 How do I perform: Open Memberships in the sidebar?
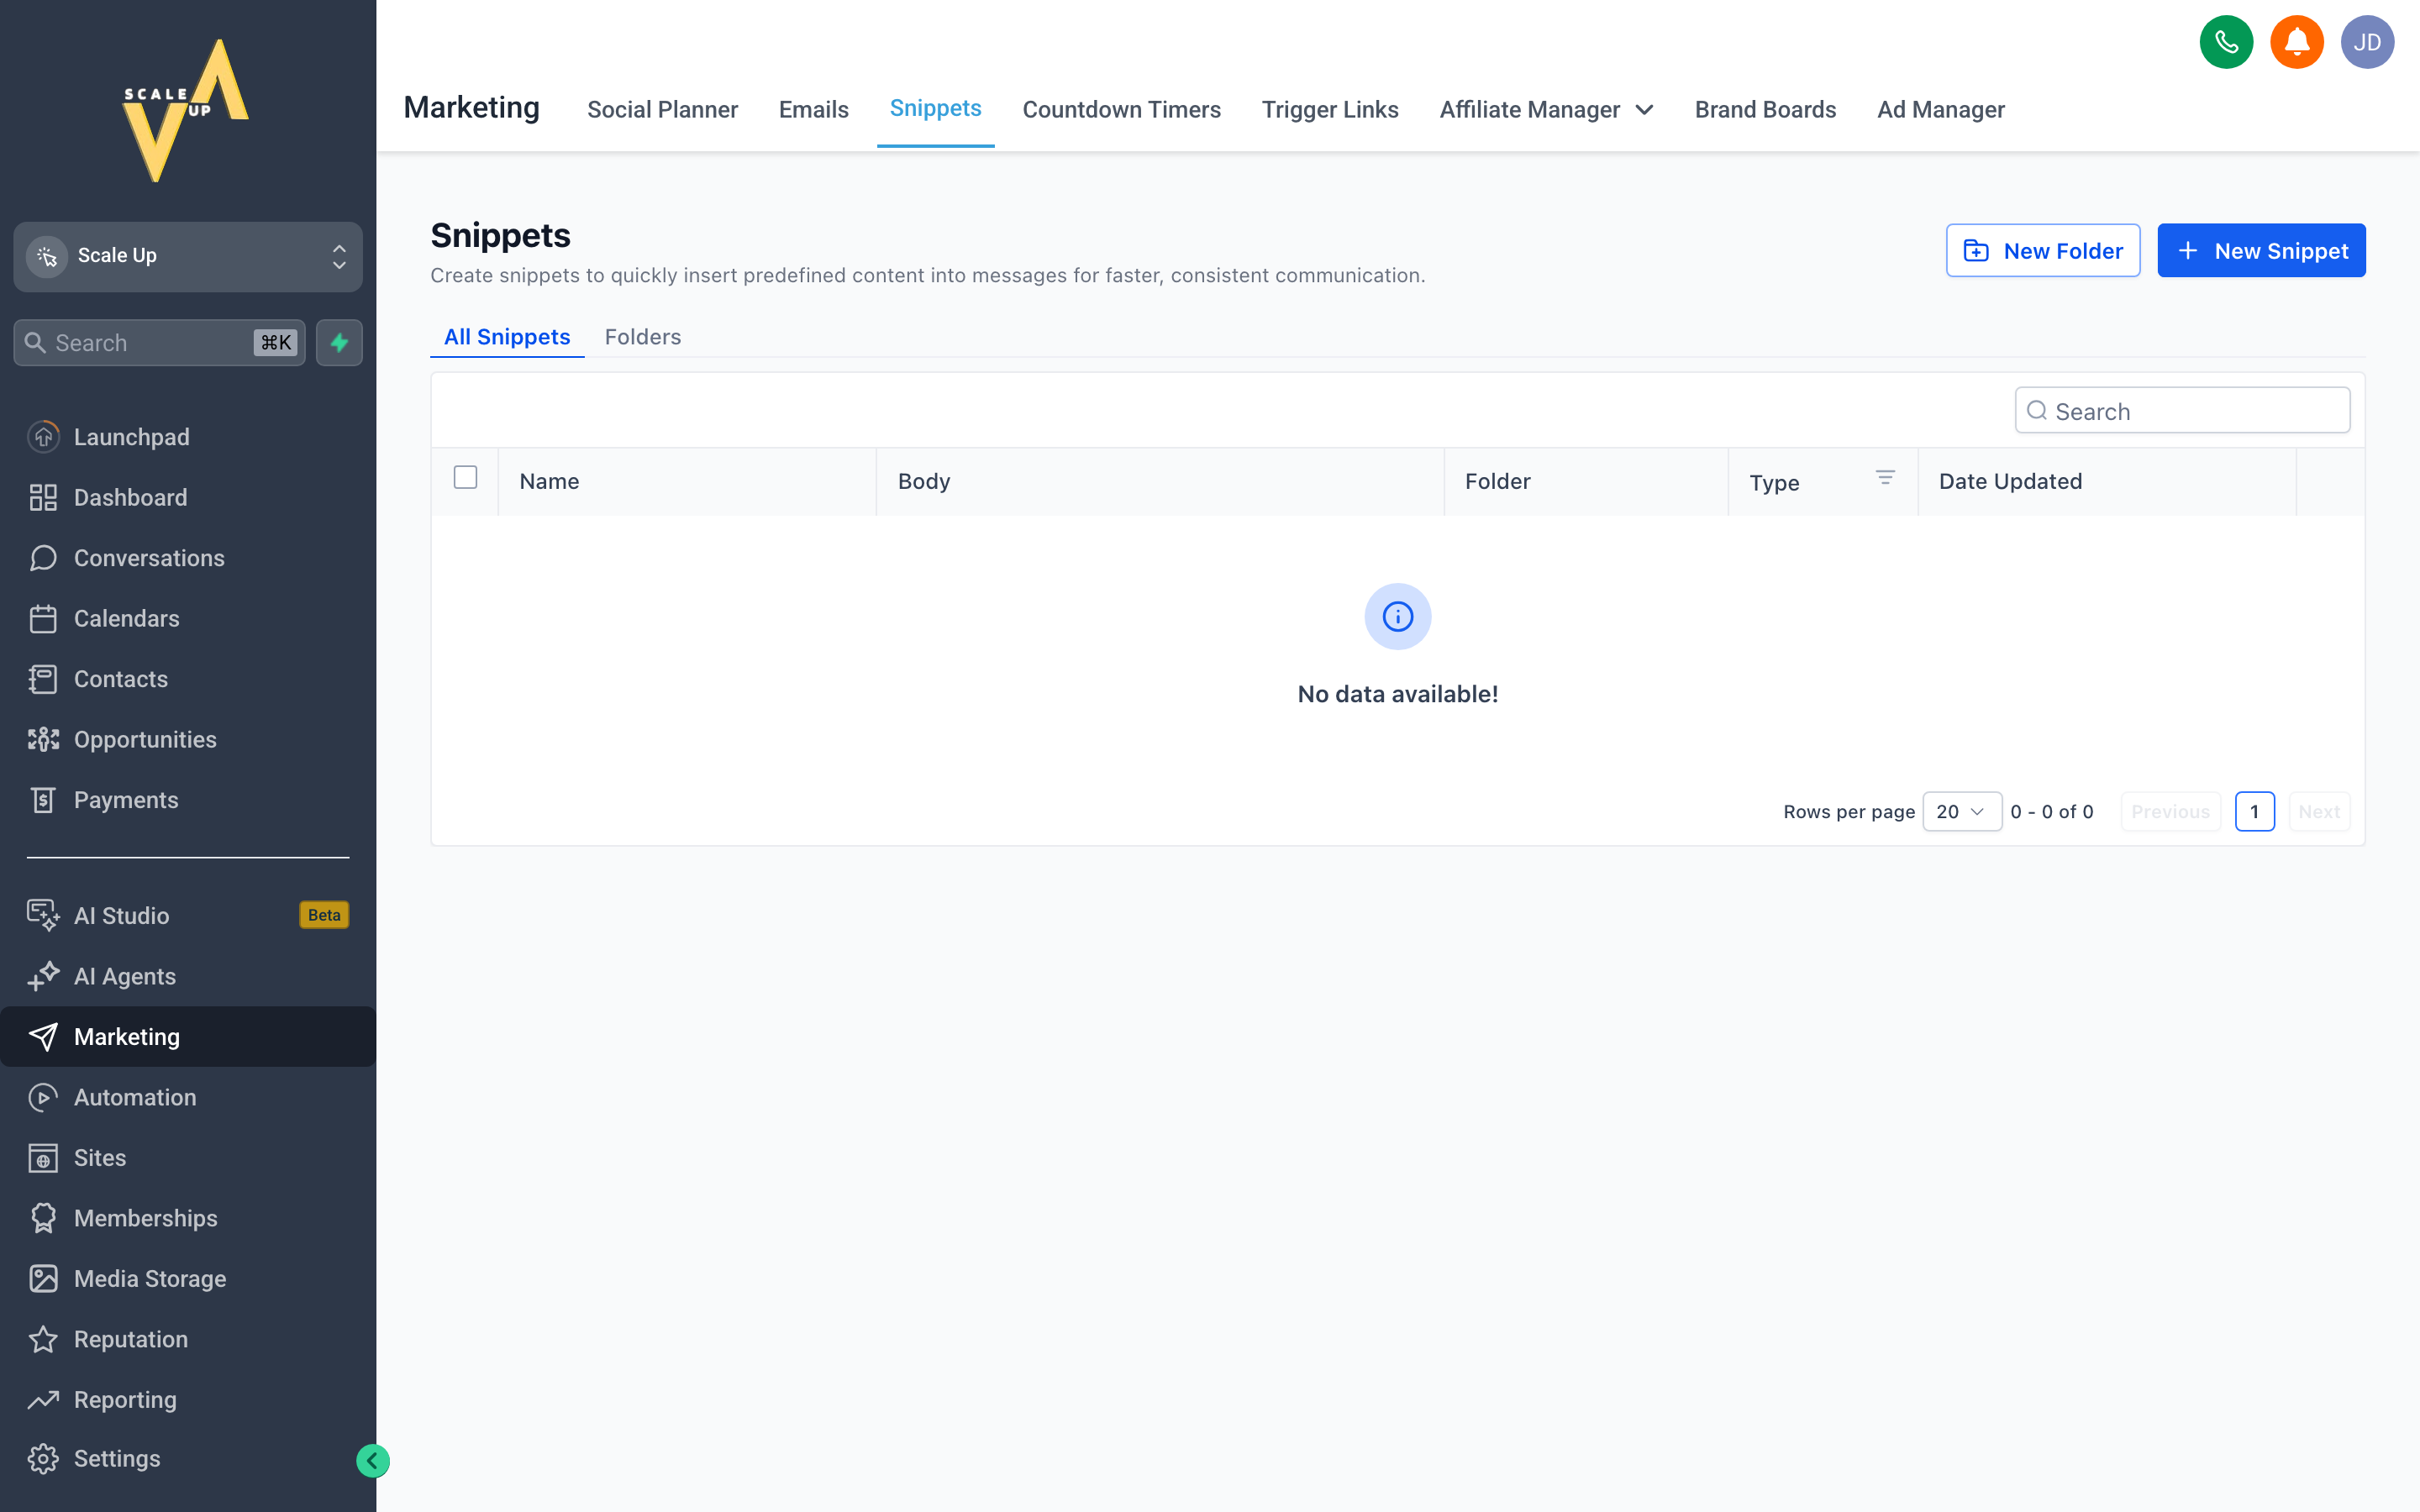(188, 1218)
